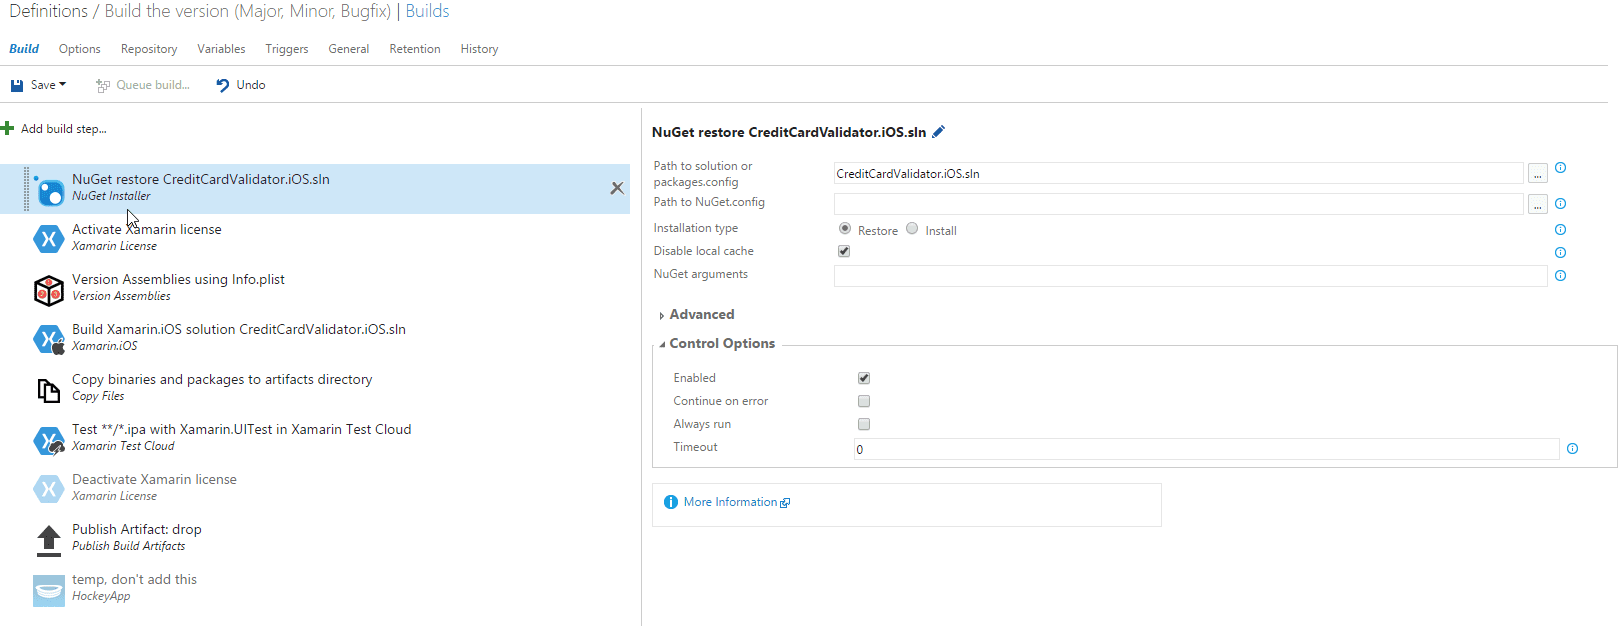
Task: Select the Test **/*.ipa with Xamarin.UITest step
Action: point(315,439)
